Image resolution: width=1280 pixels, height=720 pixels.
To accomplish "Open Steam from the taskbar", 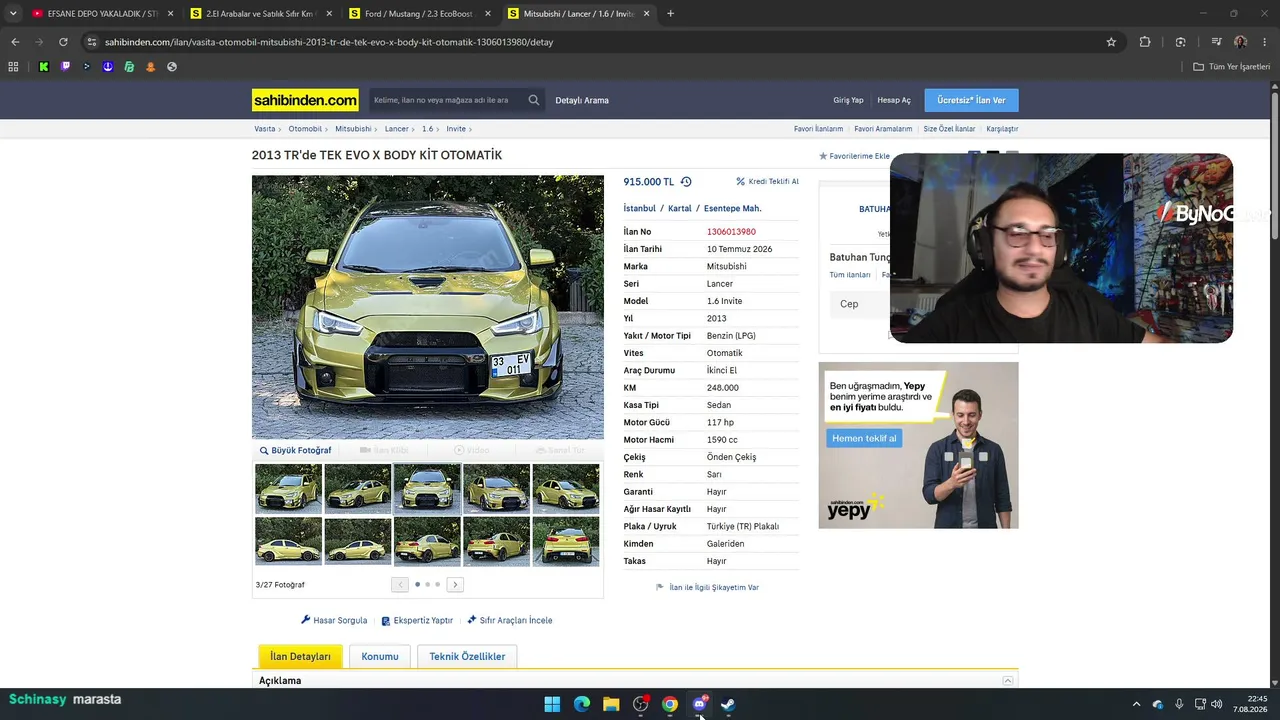I will [x=728, y=704].
